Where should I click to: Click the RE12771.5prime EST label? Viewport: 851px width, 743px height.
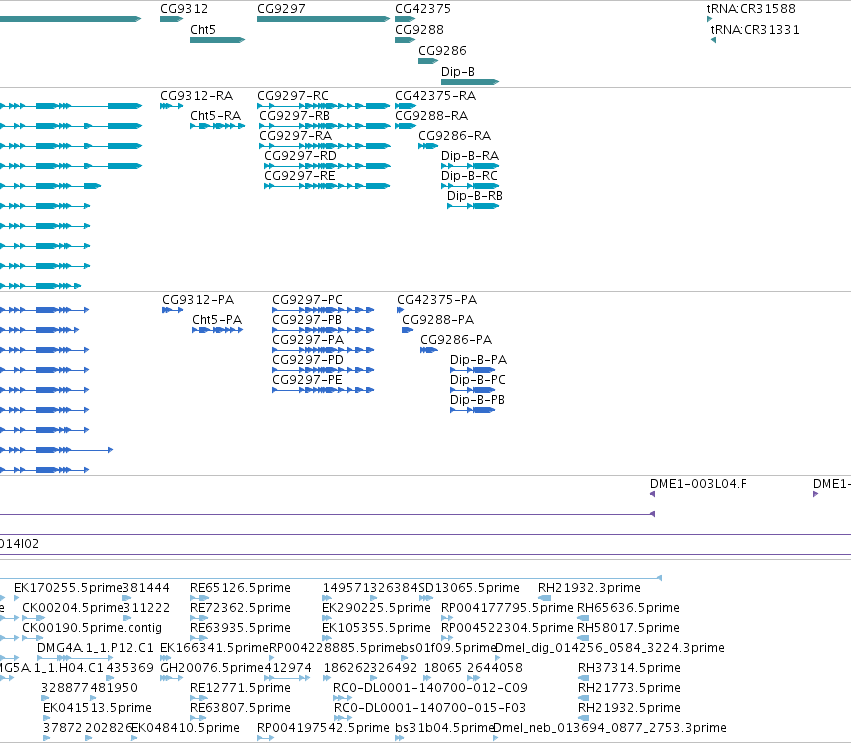[x=240, y=688]
